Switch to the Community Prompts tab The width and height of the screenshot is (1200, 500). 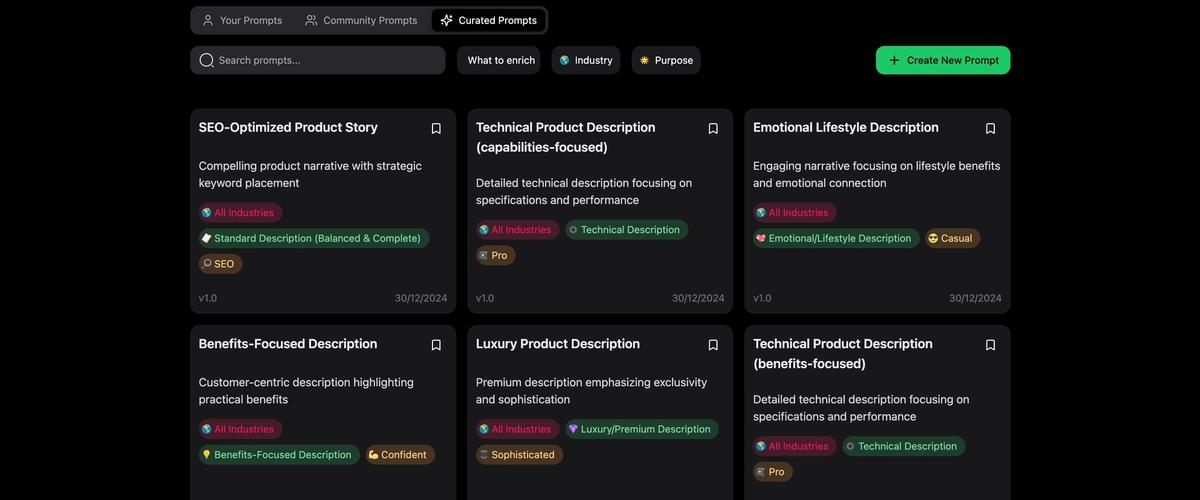tap(361, 20)
